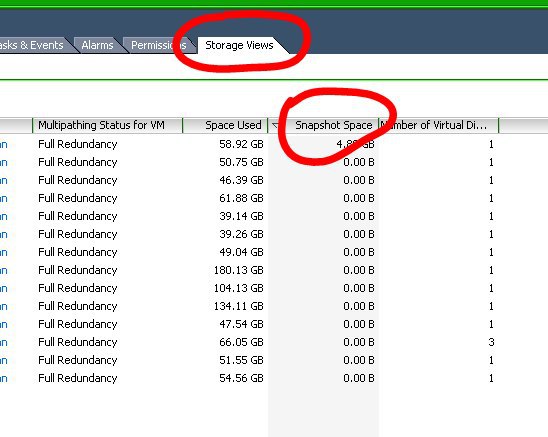Select the 49.04 GB space used cell
548x437 pixels.
click(241, 252)
